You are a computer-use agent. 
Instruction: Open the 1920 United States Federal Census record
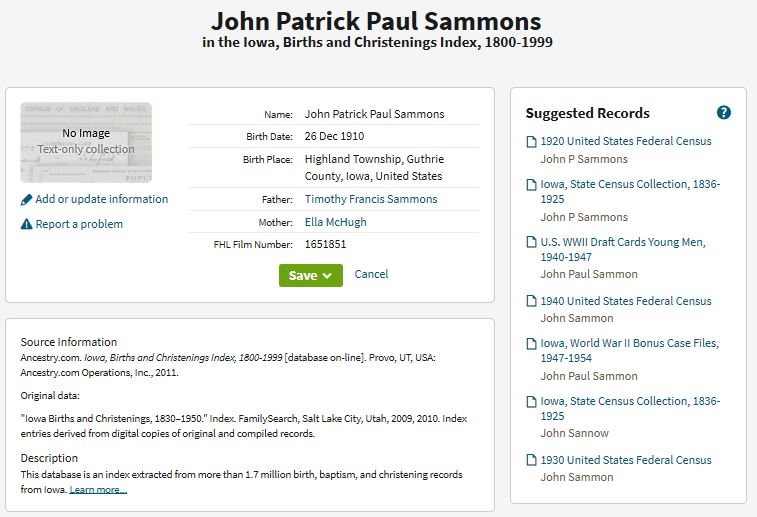(x=626, y=141)
